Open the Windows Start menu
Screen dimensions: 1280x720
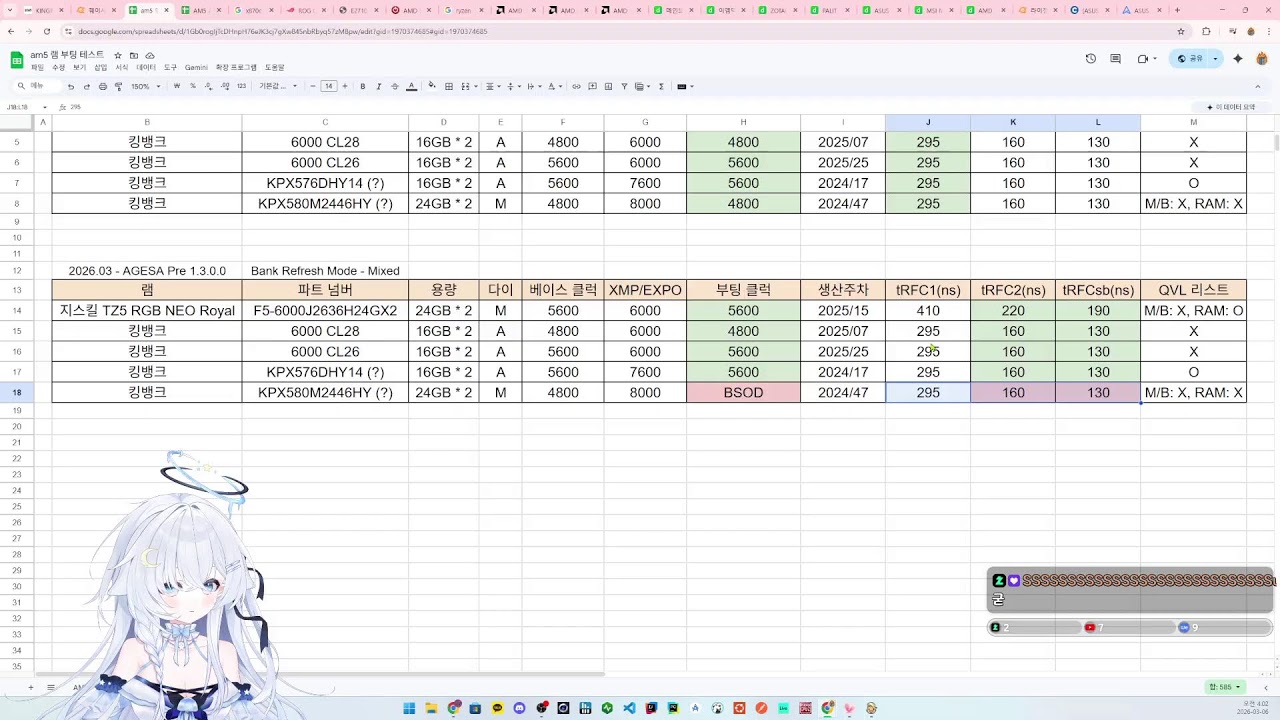click(x=409, y=708)
